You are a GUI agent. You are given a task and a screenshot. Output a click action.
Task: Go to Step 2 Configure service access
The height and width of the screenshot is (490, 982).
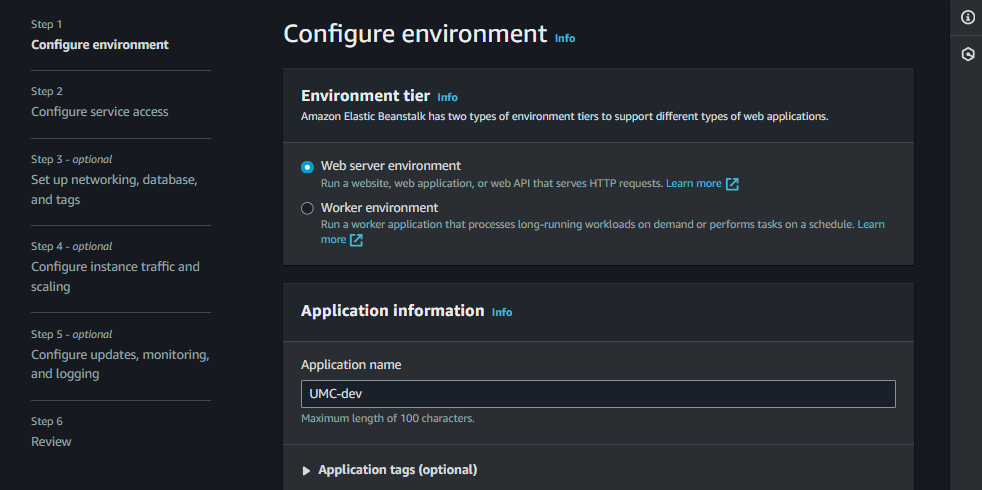tap(100, 112)
